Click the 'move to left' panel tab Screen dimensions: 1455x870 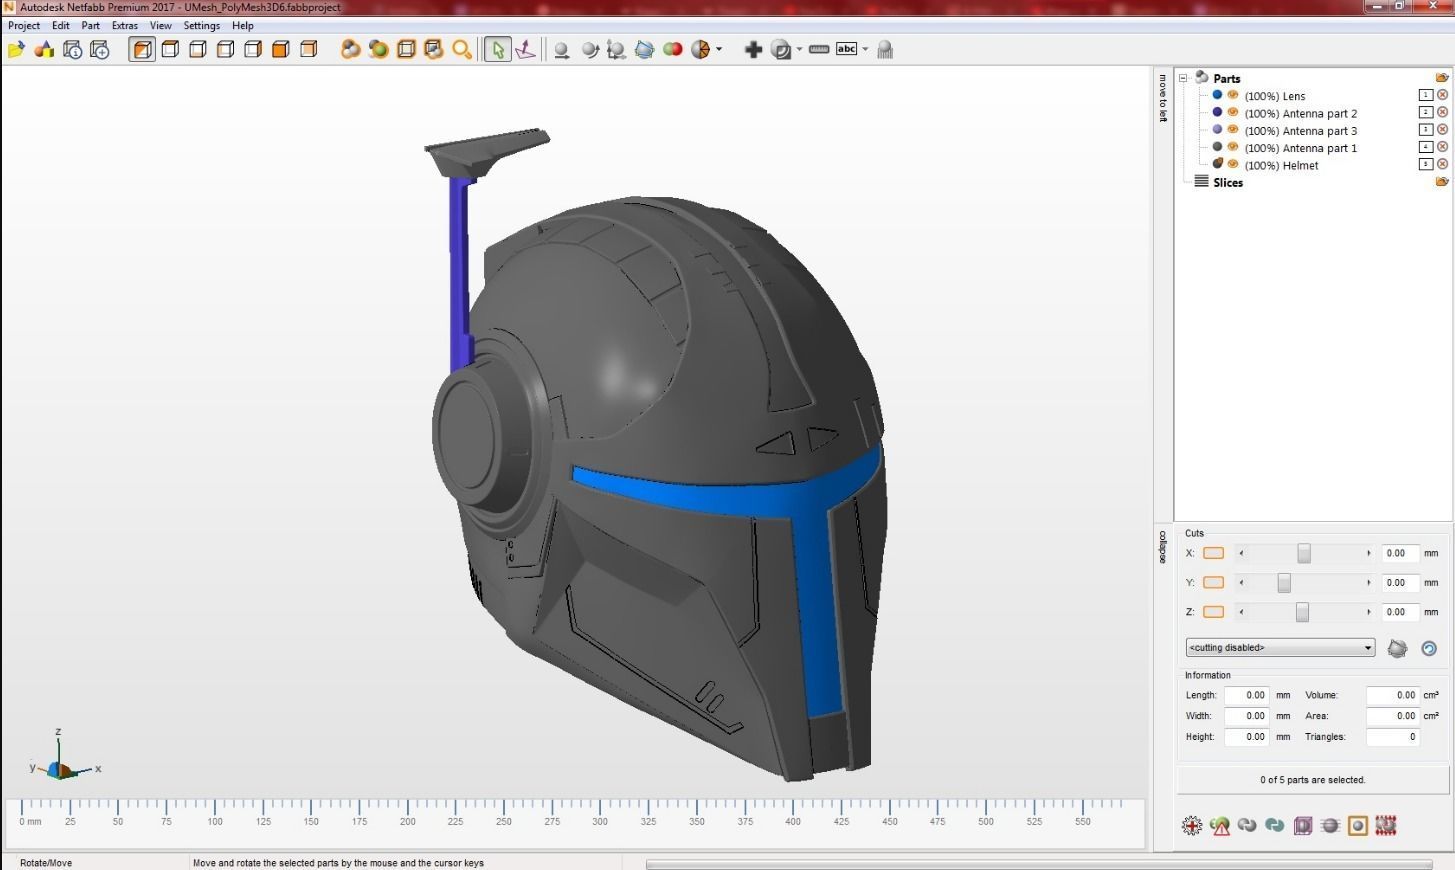(x=1163, y=98)
